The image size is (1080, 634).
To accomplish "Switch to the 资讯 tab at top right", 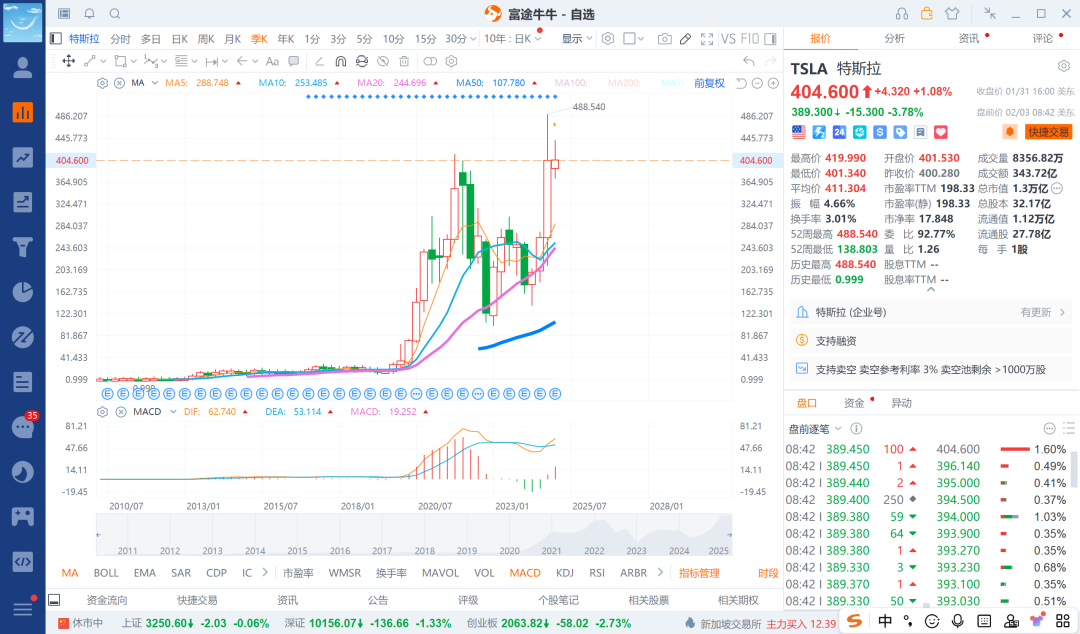I will click(x=968, y=39).
